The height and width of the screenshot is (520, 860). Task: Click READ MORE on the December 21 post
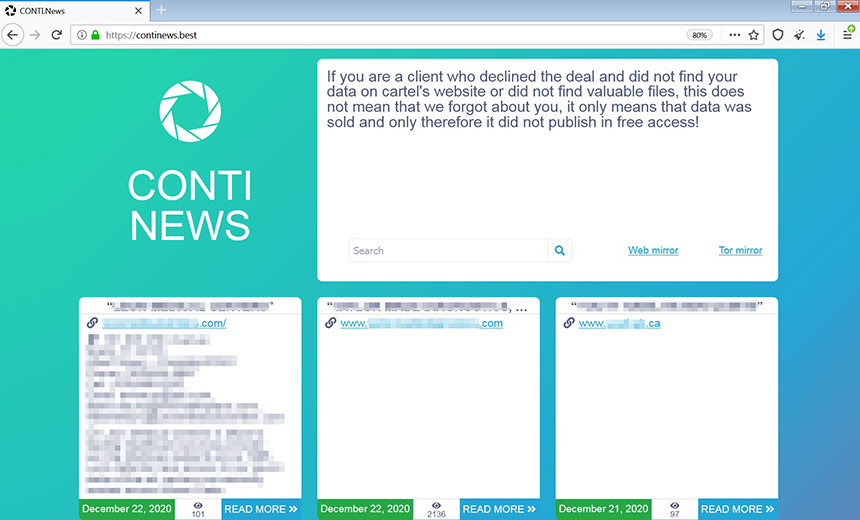738,509
